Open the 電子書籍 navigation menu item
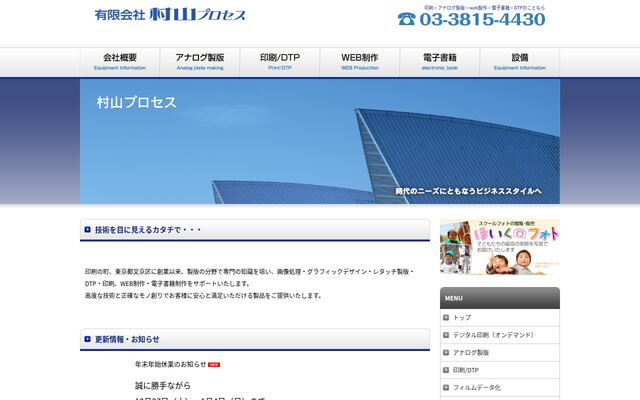 point(440,62)
